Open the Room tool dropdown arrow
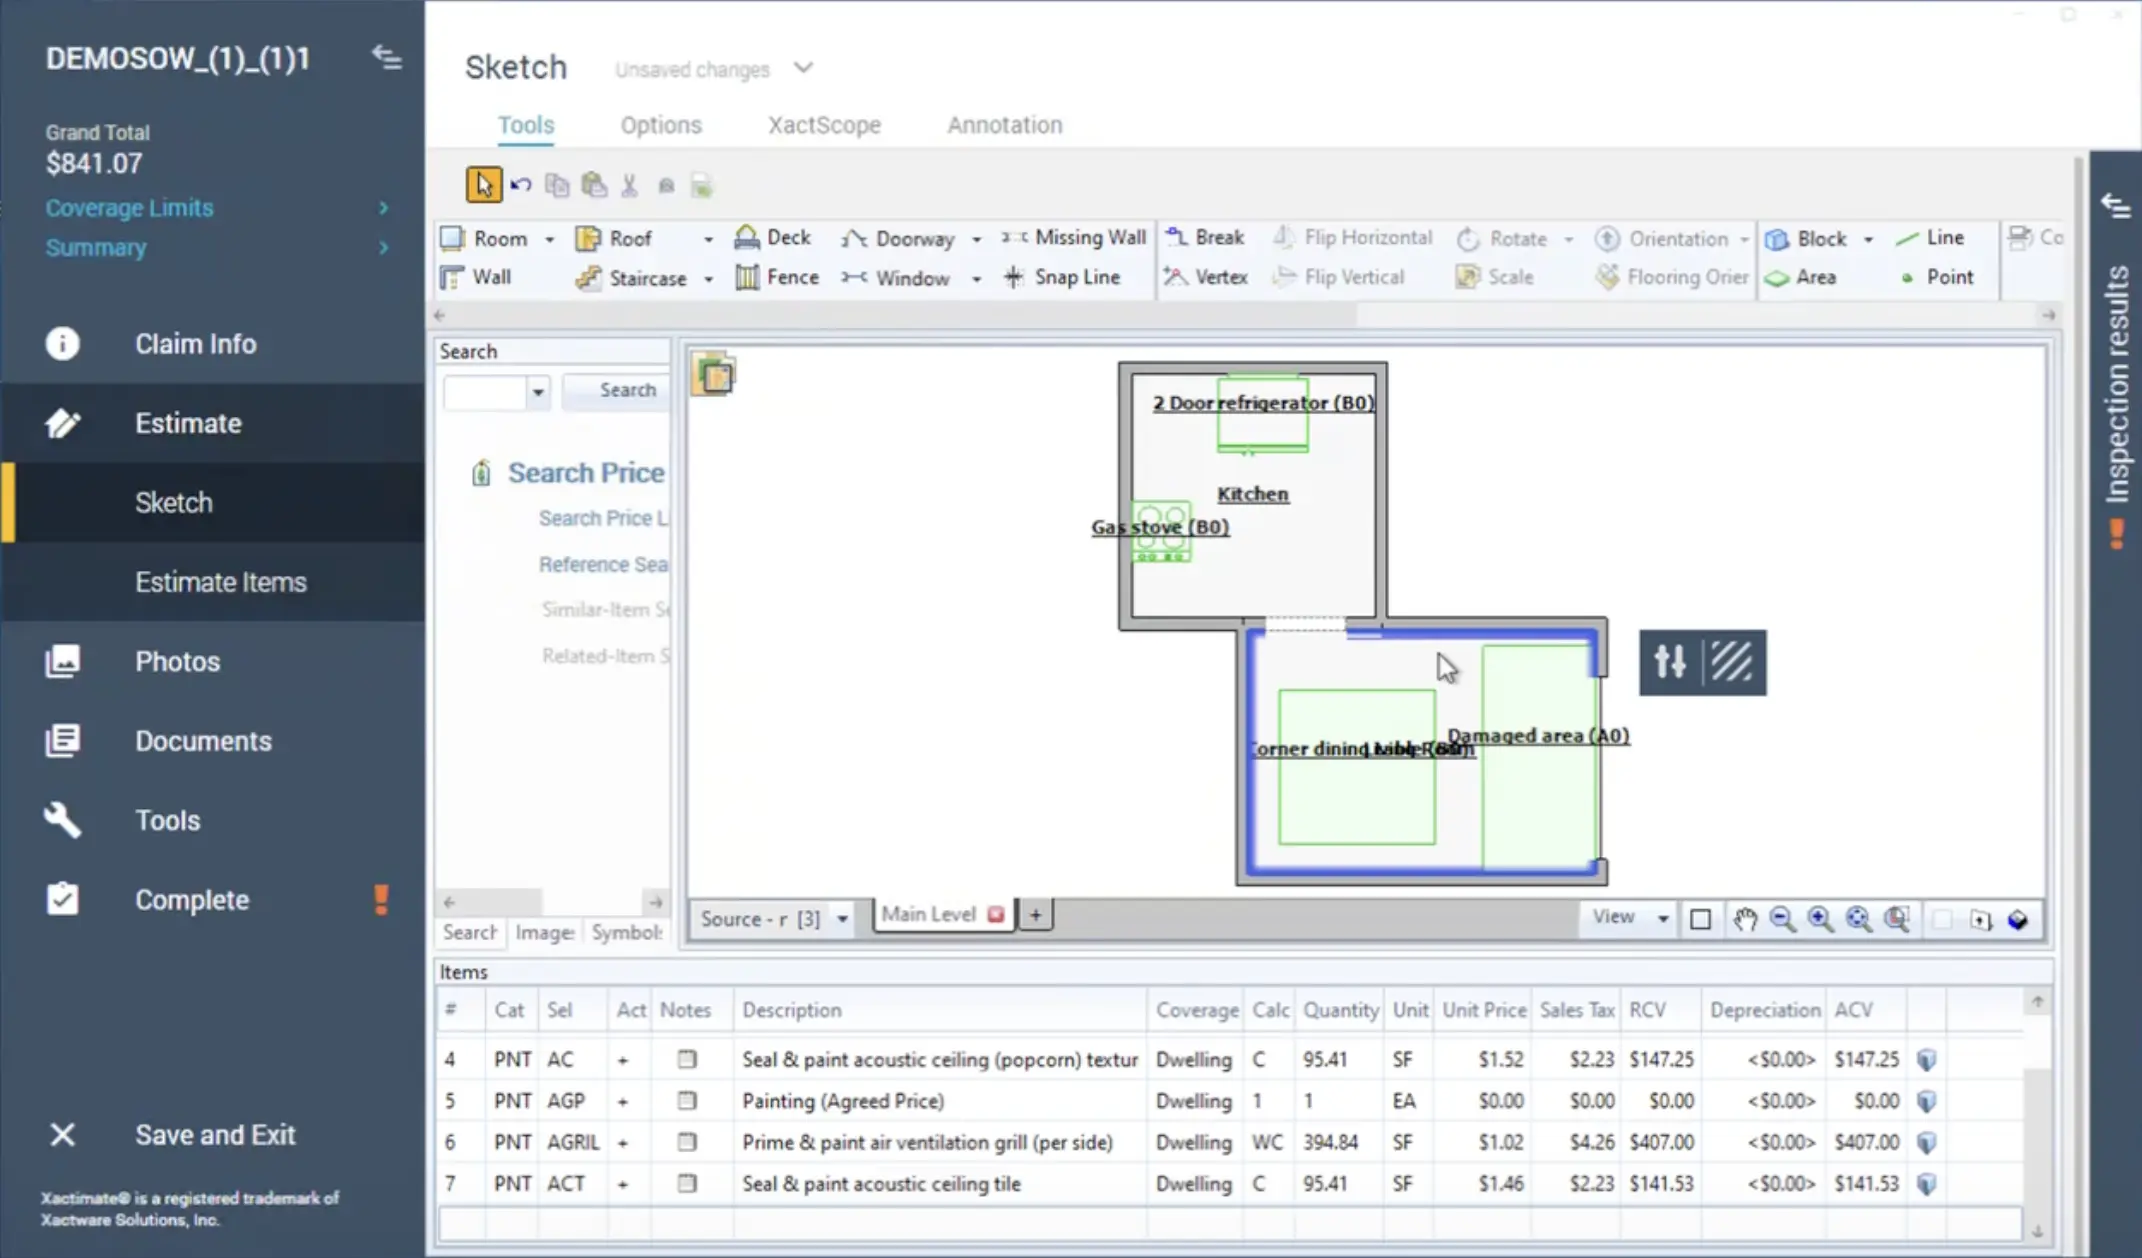Viewport: 2142px width, 1258px height. click(x=549, y=239)
